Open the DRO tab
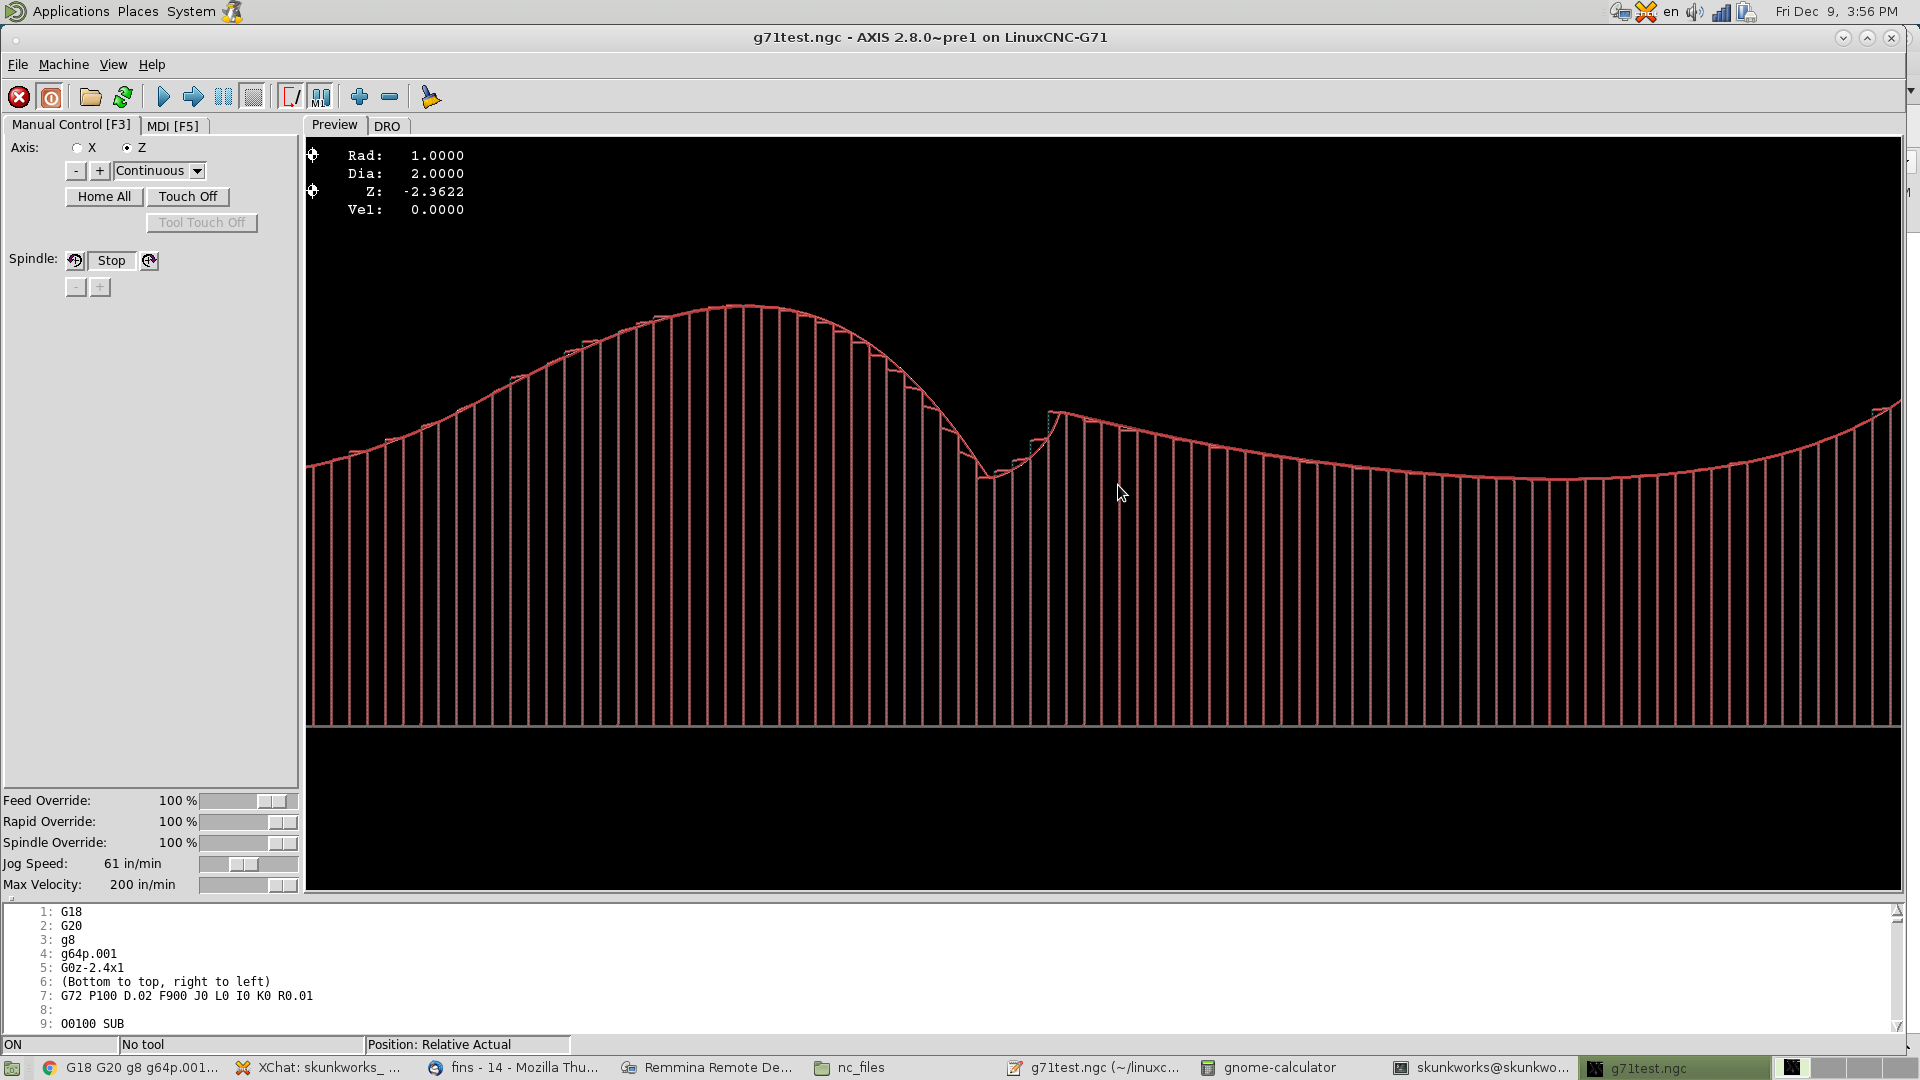1920x1080 pixels. pos(388,126)
